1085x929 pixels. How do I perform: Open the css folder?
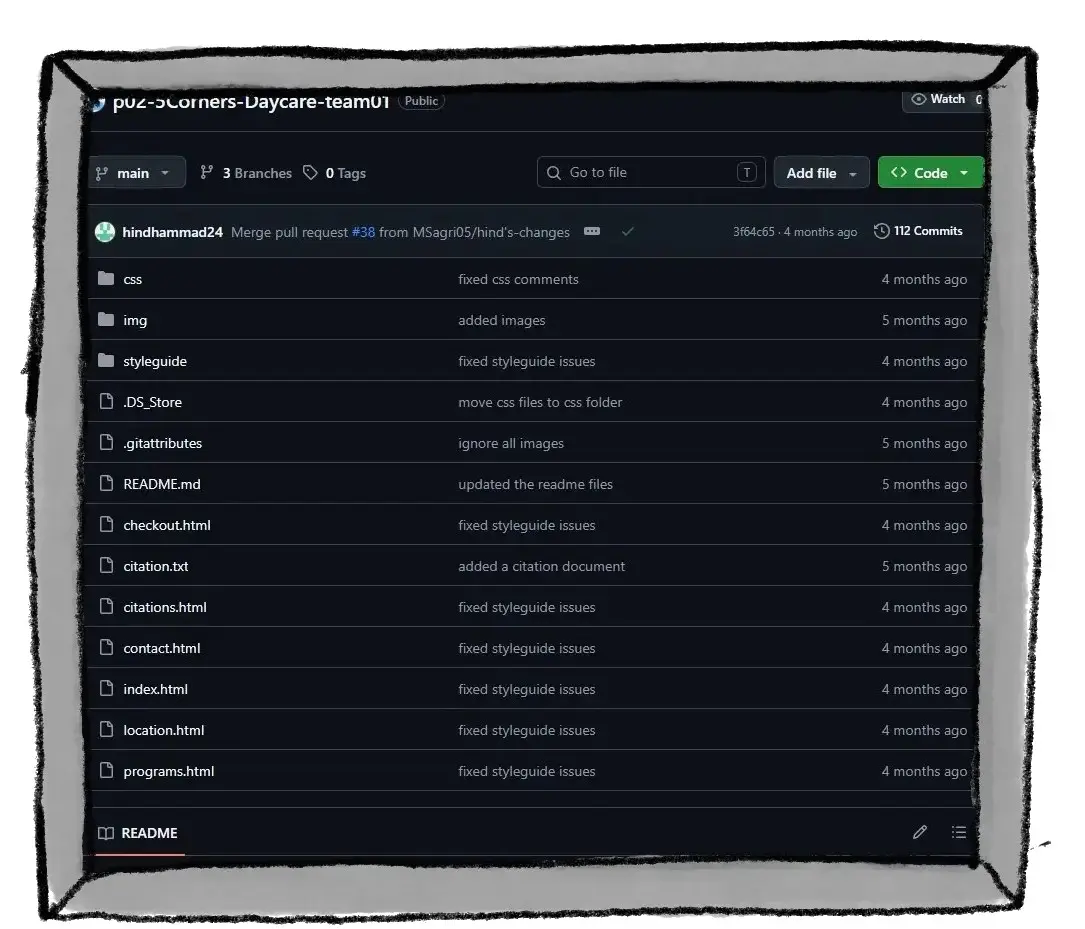click(132, 279)
